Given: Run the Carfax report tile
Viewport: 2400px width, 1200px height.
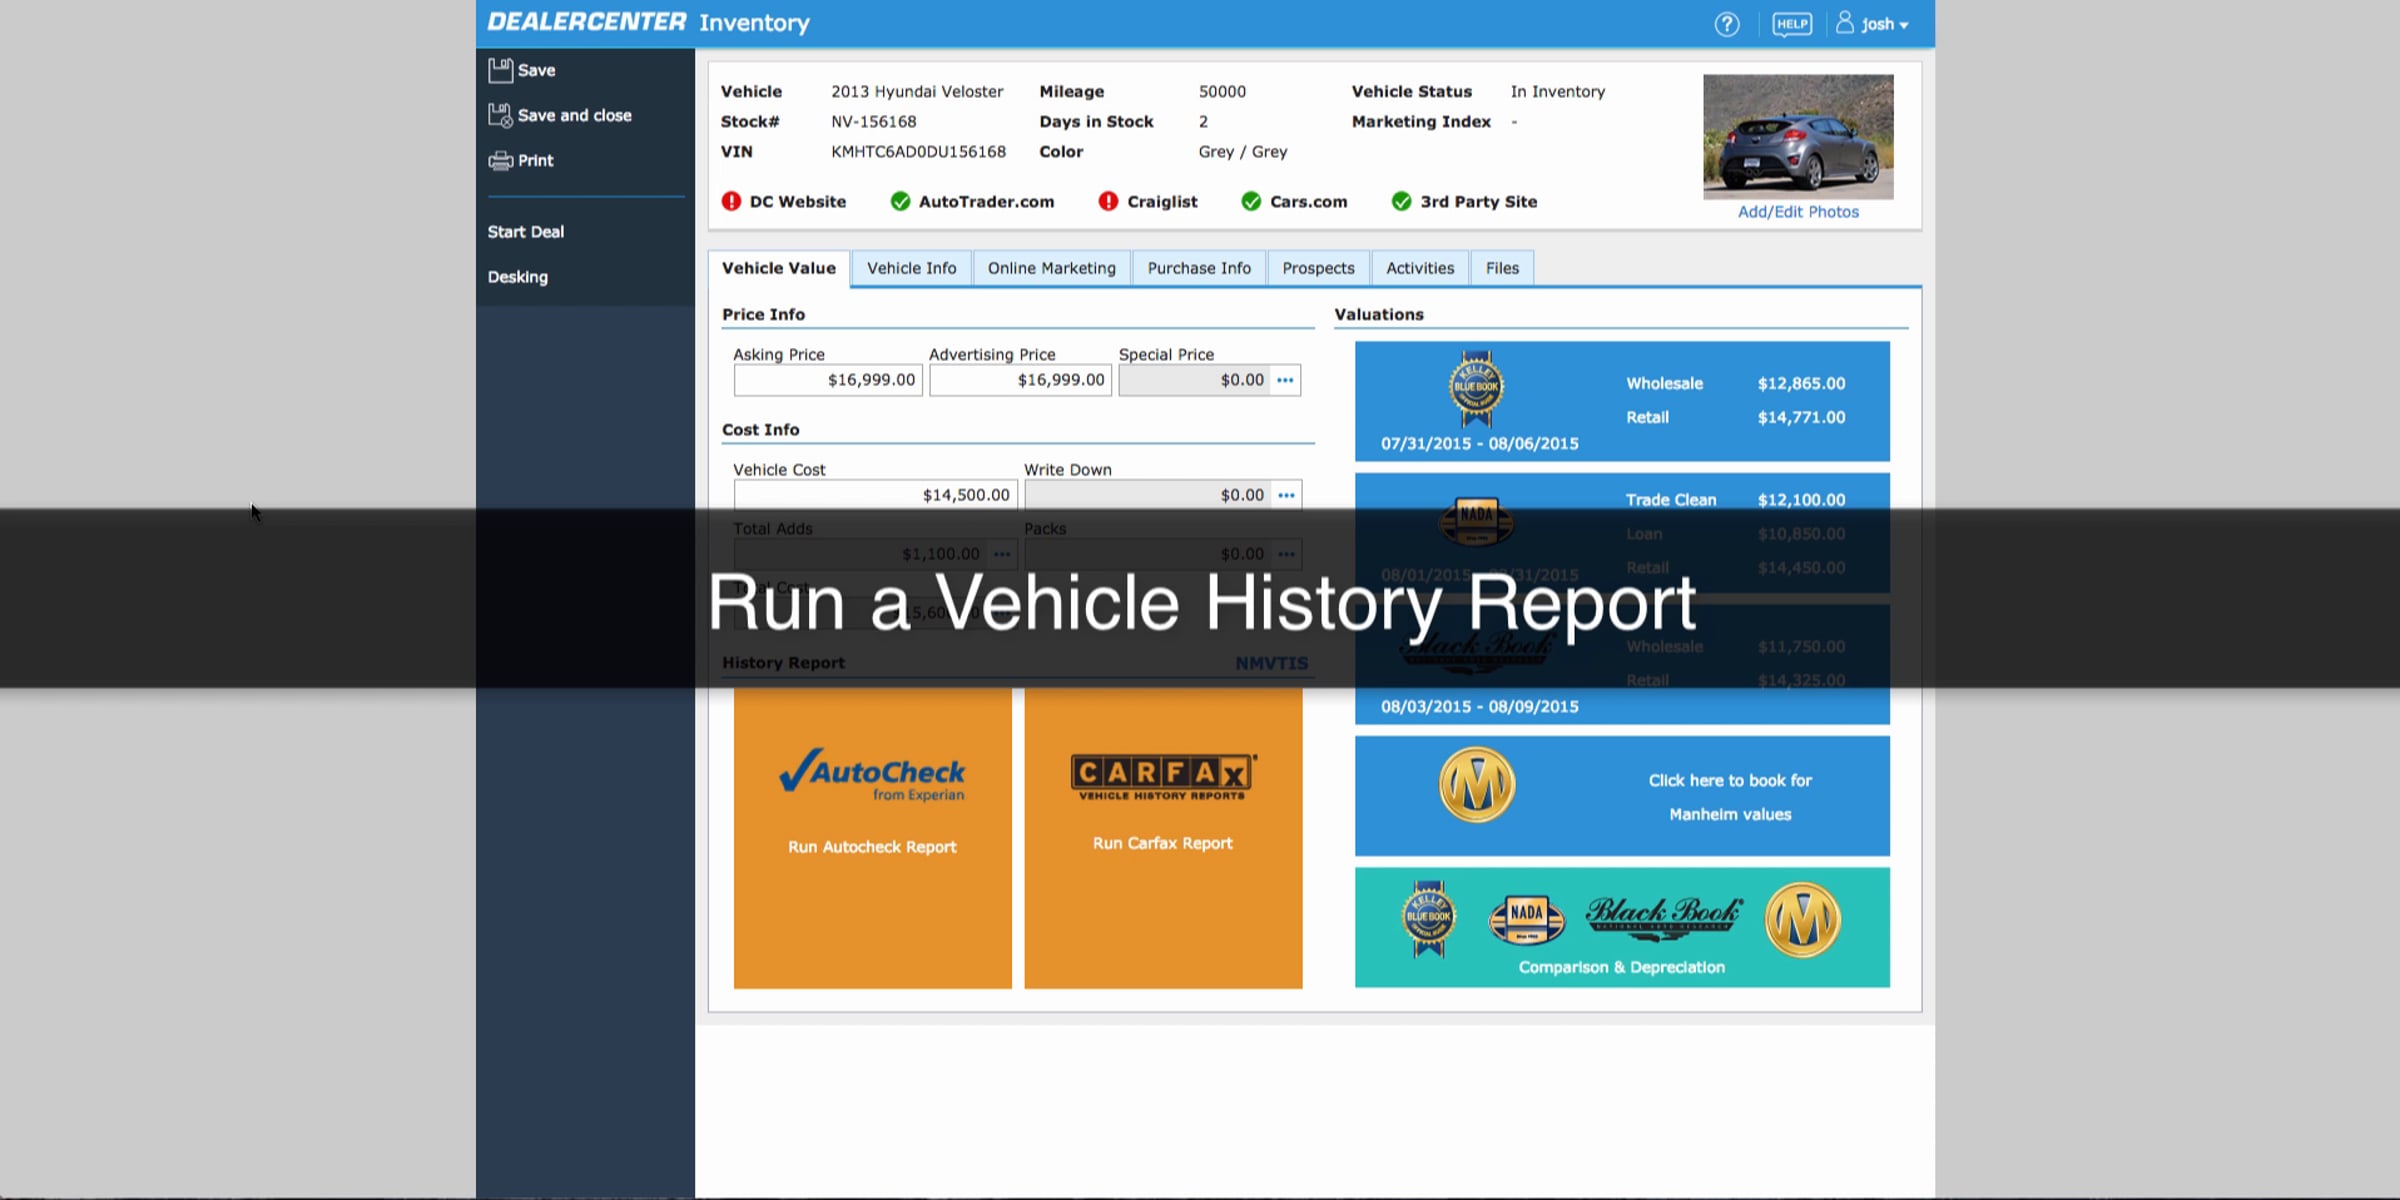Looking at the screenshot, I should click(1163, 838).
